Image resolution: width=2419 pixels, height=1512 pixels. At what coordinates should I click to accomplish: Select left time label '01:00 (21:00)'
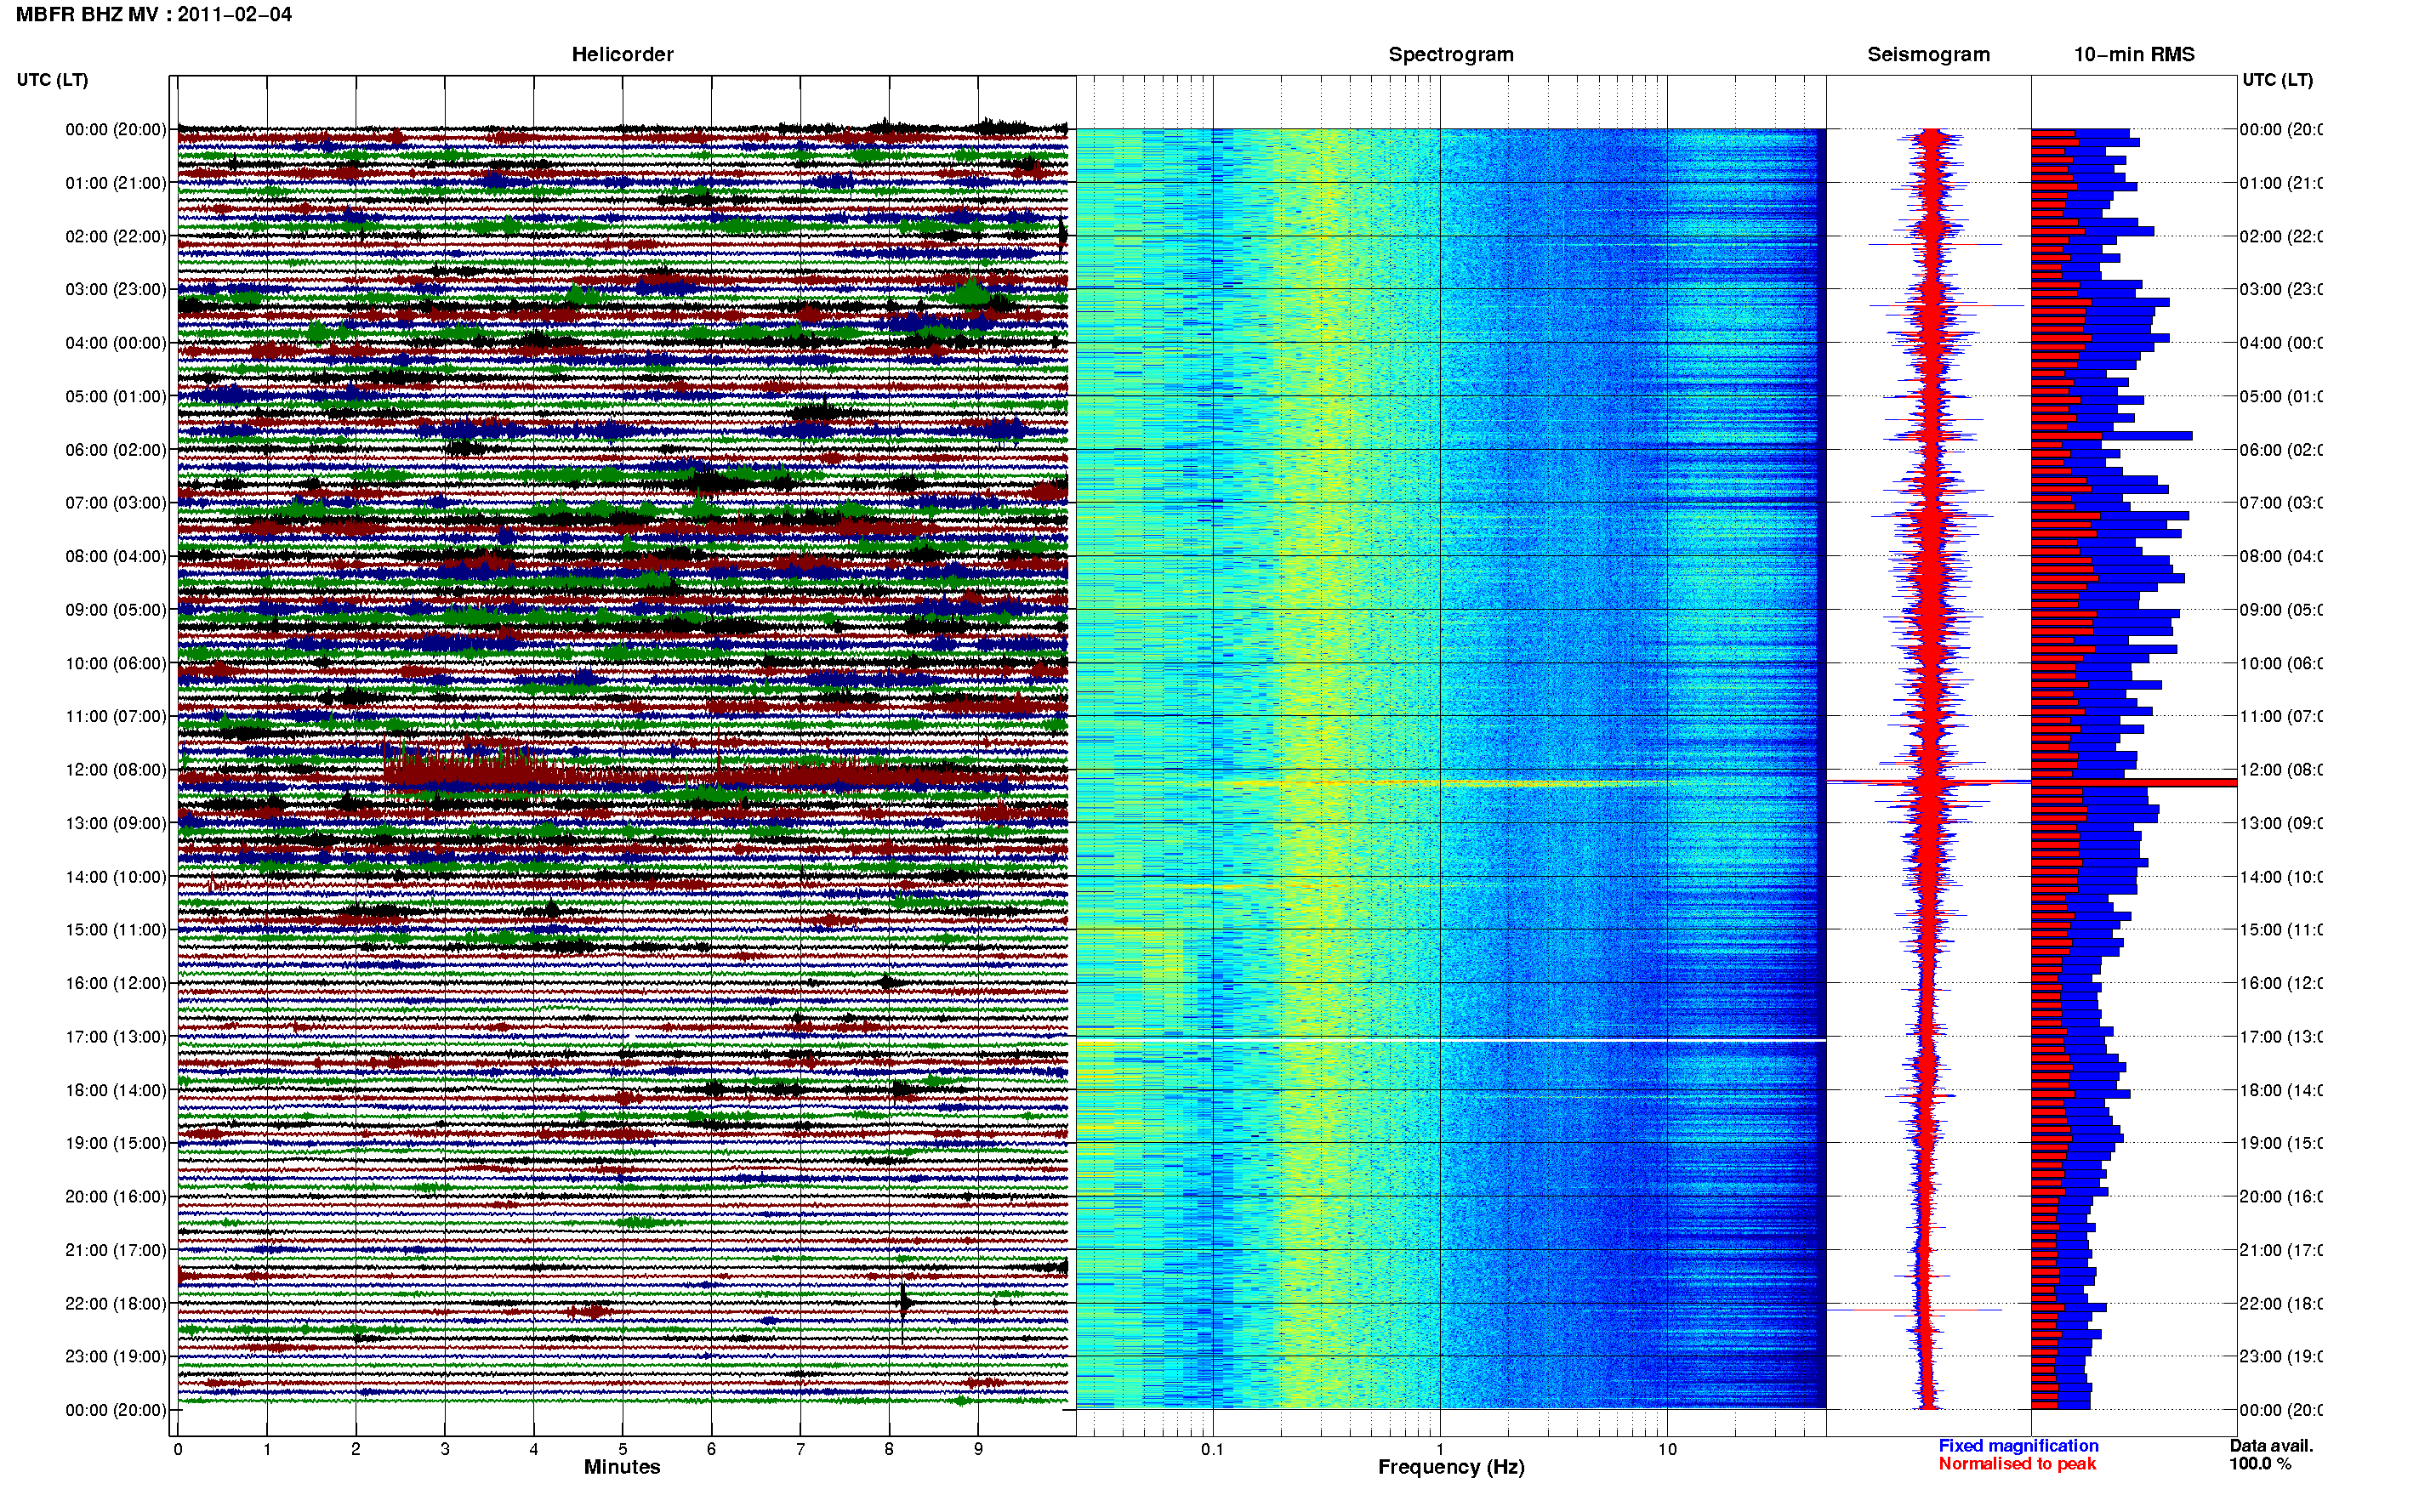coord(116,183)
